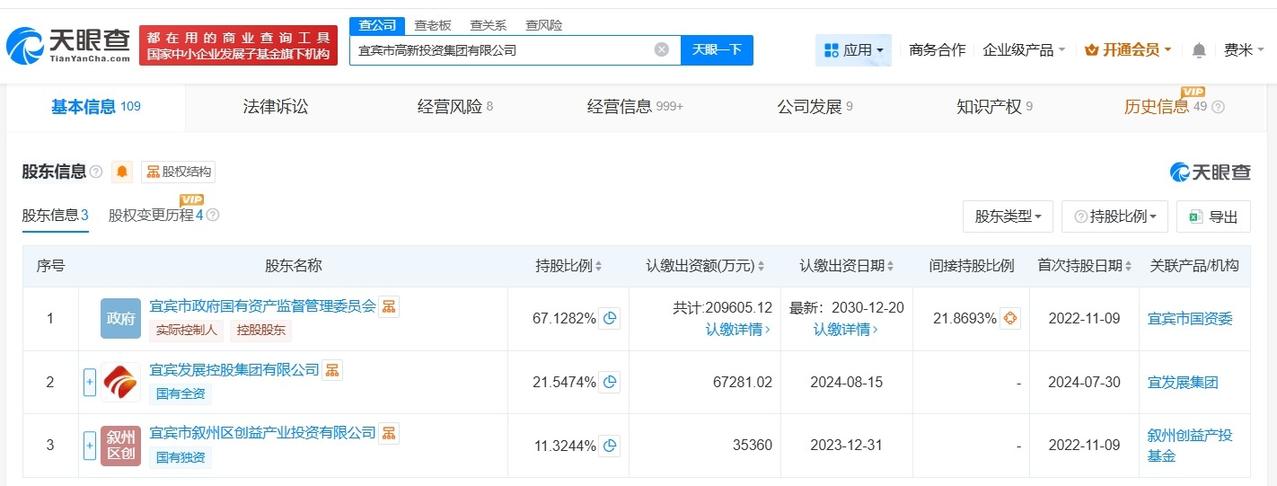Sort by 认缴出资日期 column header
Image resolution: width=1277 pixels, height=486 pixels.
pos(848,266)
